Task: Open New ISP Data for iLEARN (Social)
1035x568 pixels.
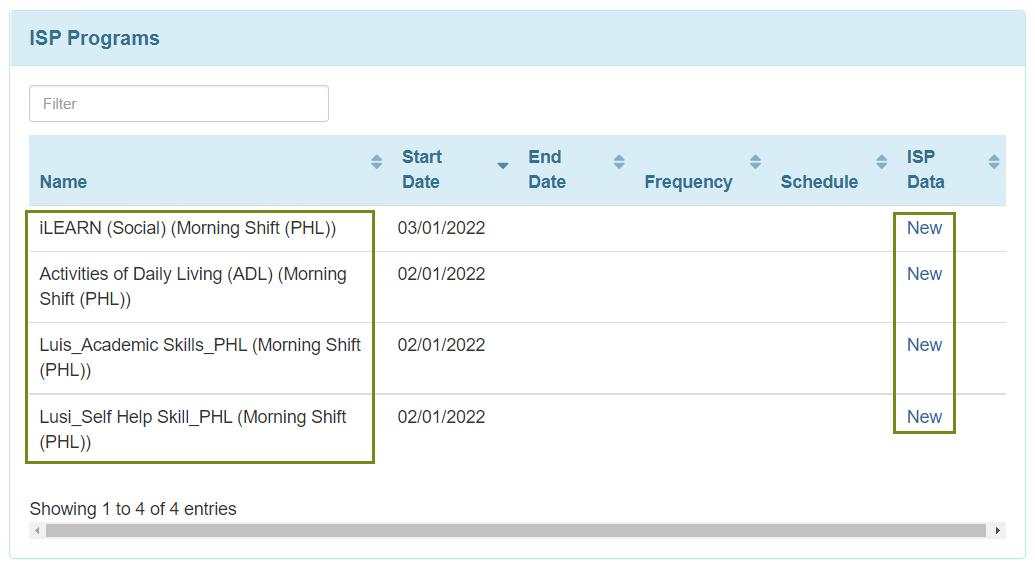Action: click(924, 228)
